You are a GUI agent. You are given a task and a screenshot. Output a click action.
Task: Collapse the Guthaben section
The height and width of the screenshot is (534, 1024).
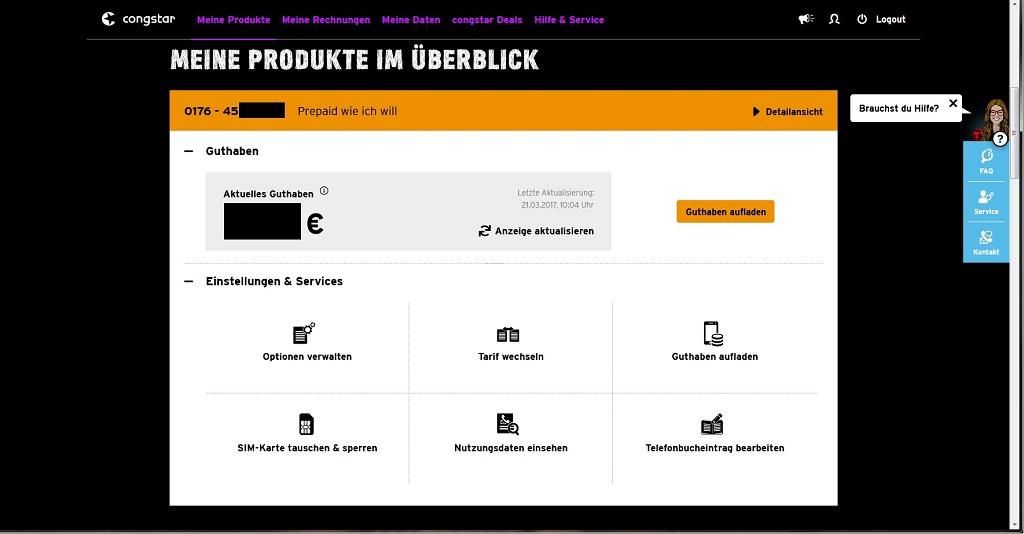[x=189, y=151]
